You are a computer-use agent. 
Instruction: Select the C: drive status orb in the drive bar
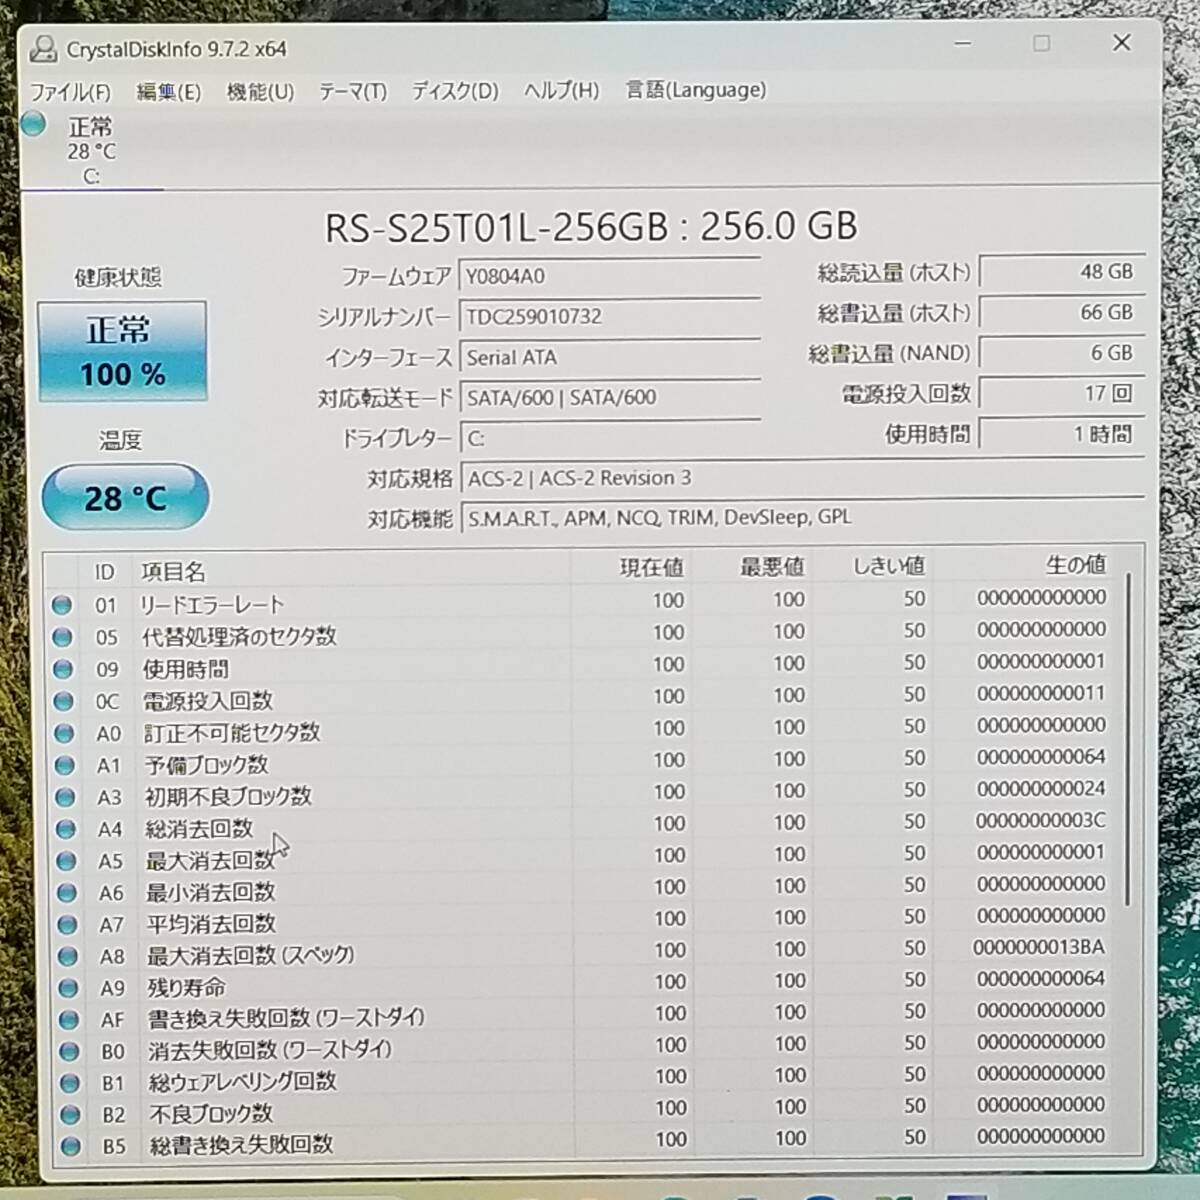(34, 125)
